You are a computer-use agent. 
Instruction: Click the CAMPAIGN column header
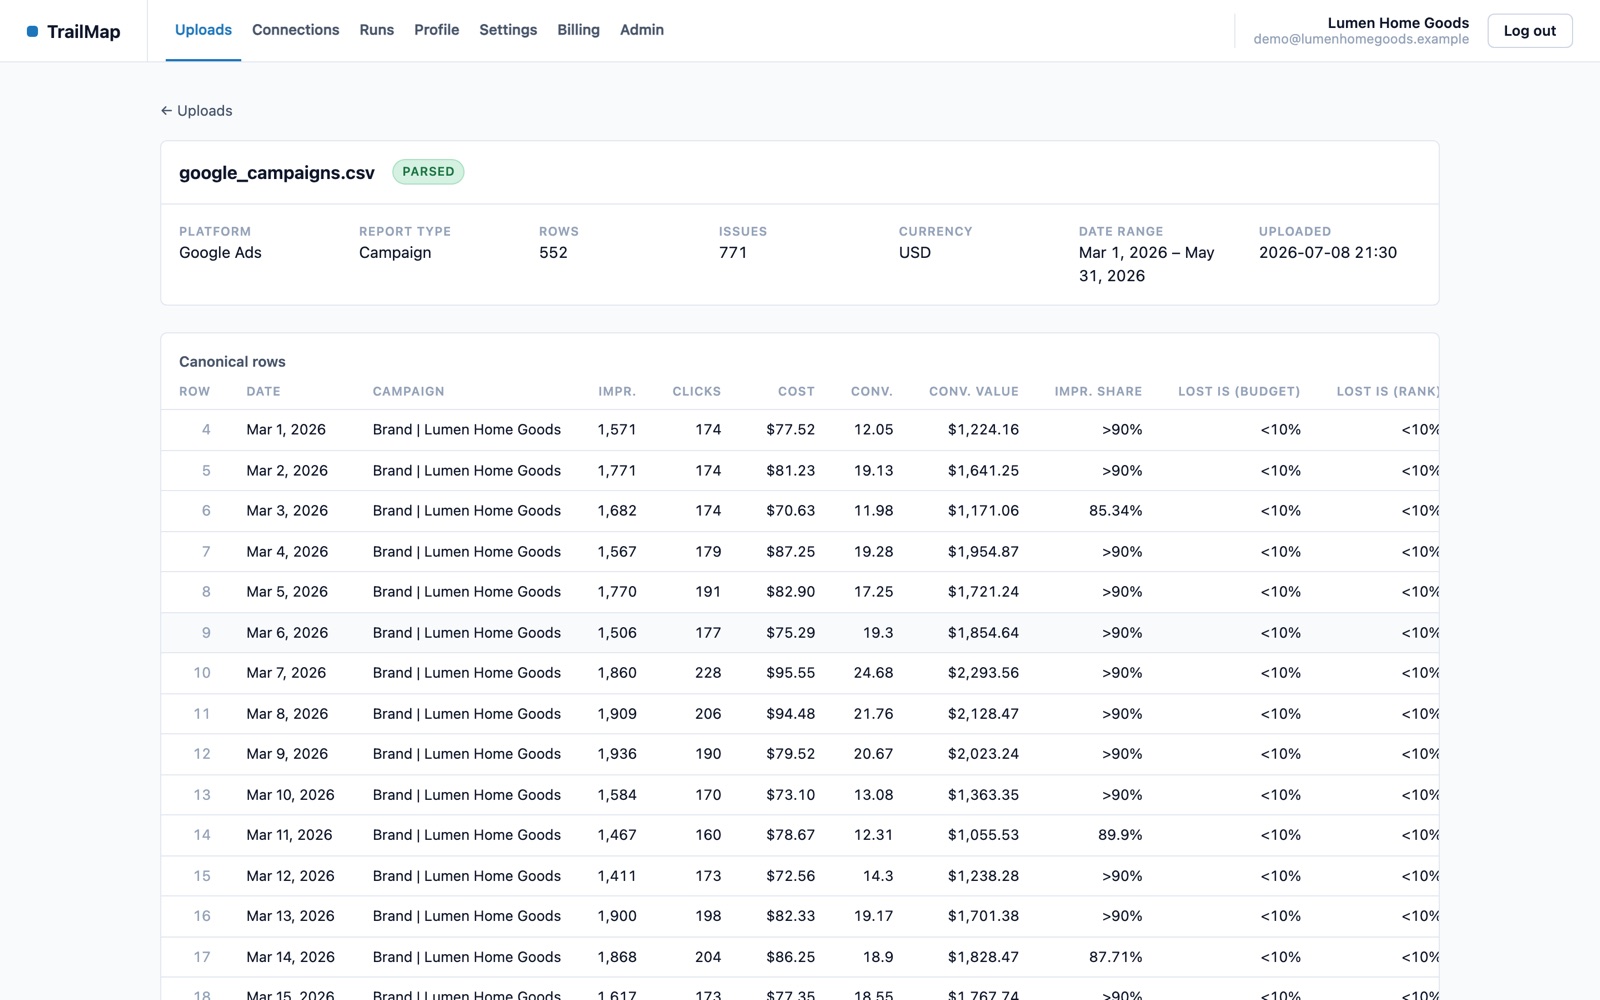(x=408, y=391)
